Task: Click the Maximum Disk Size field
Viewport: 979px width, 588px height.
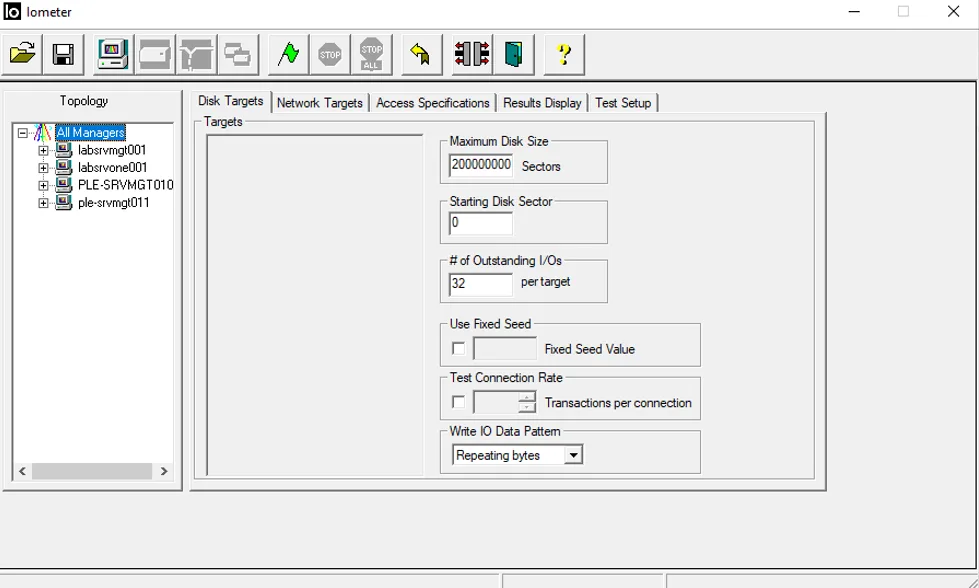Action: (x=481, y=165)
